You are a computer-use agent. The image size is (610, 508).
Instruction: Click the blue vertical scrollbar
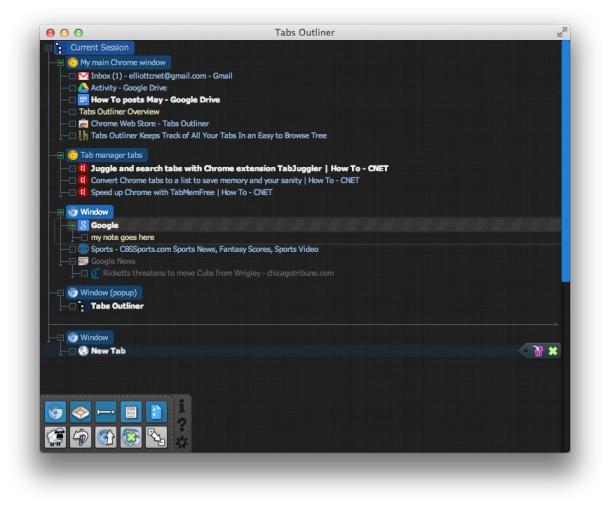(565, 161)
